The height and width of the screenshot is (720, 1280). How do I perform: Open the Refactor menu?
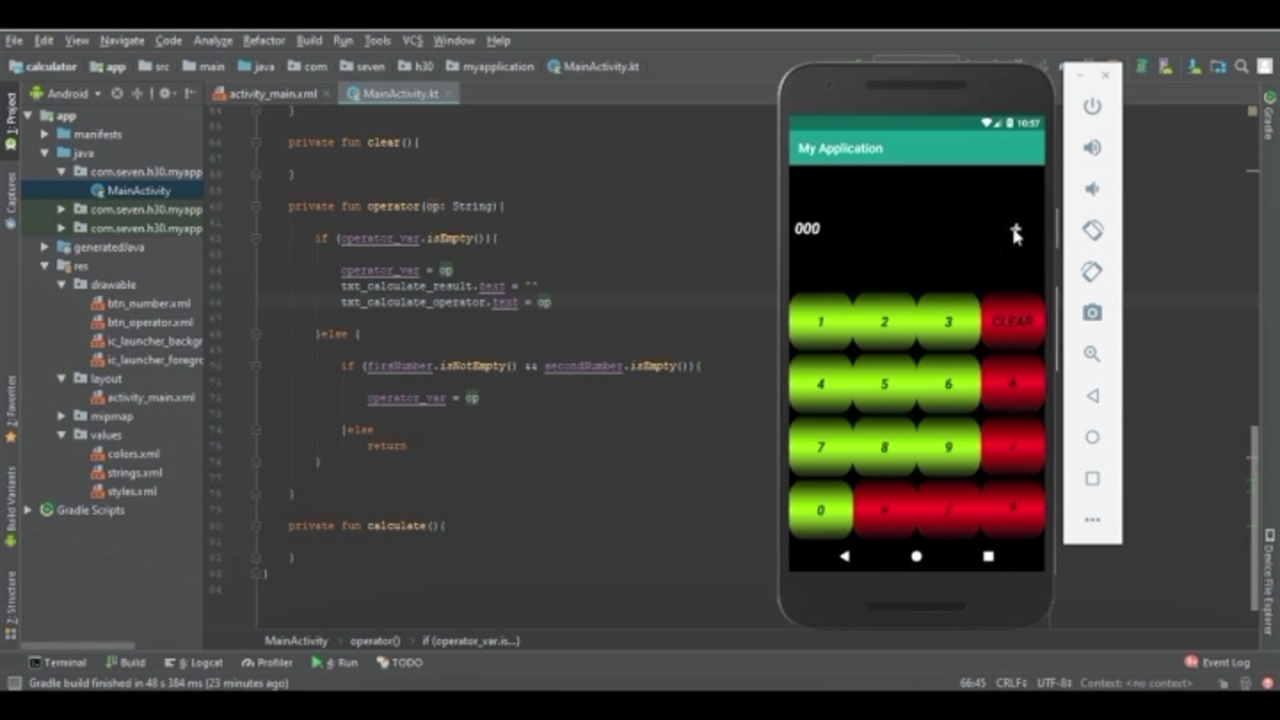[264, 41]
